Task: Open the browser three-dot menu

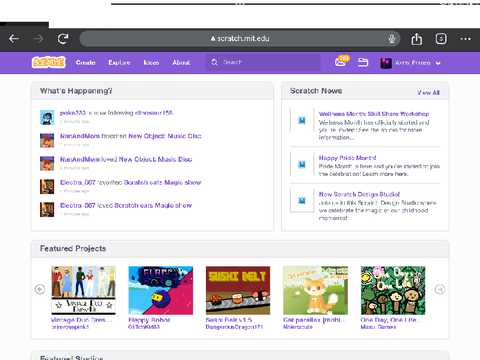Action: [465, 39]
